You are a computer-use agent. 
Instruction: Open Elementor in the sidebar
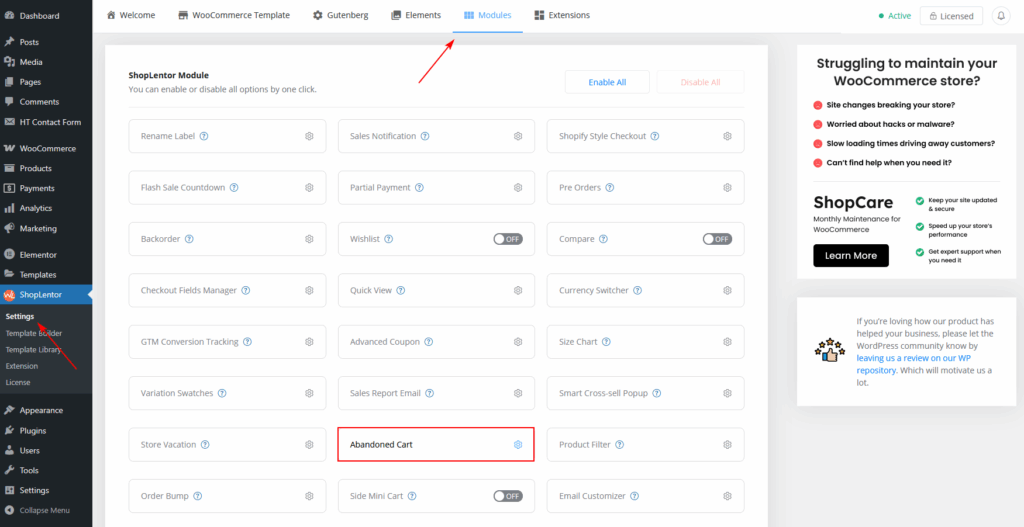(x=46, y=255)
